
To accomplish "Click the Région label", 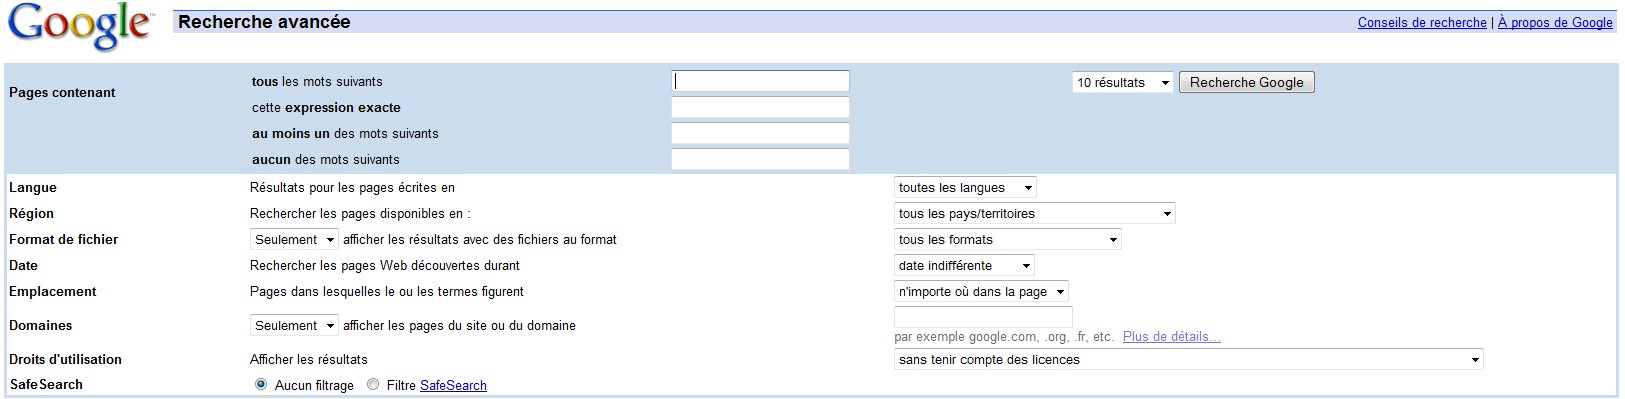I will pos(31,213).
